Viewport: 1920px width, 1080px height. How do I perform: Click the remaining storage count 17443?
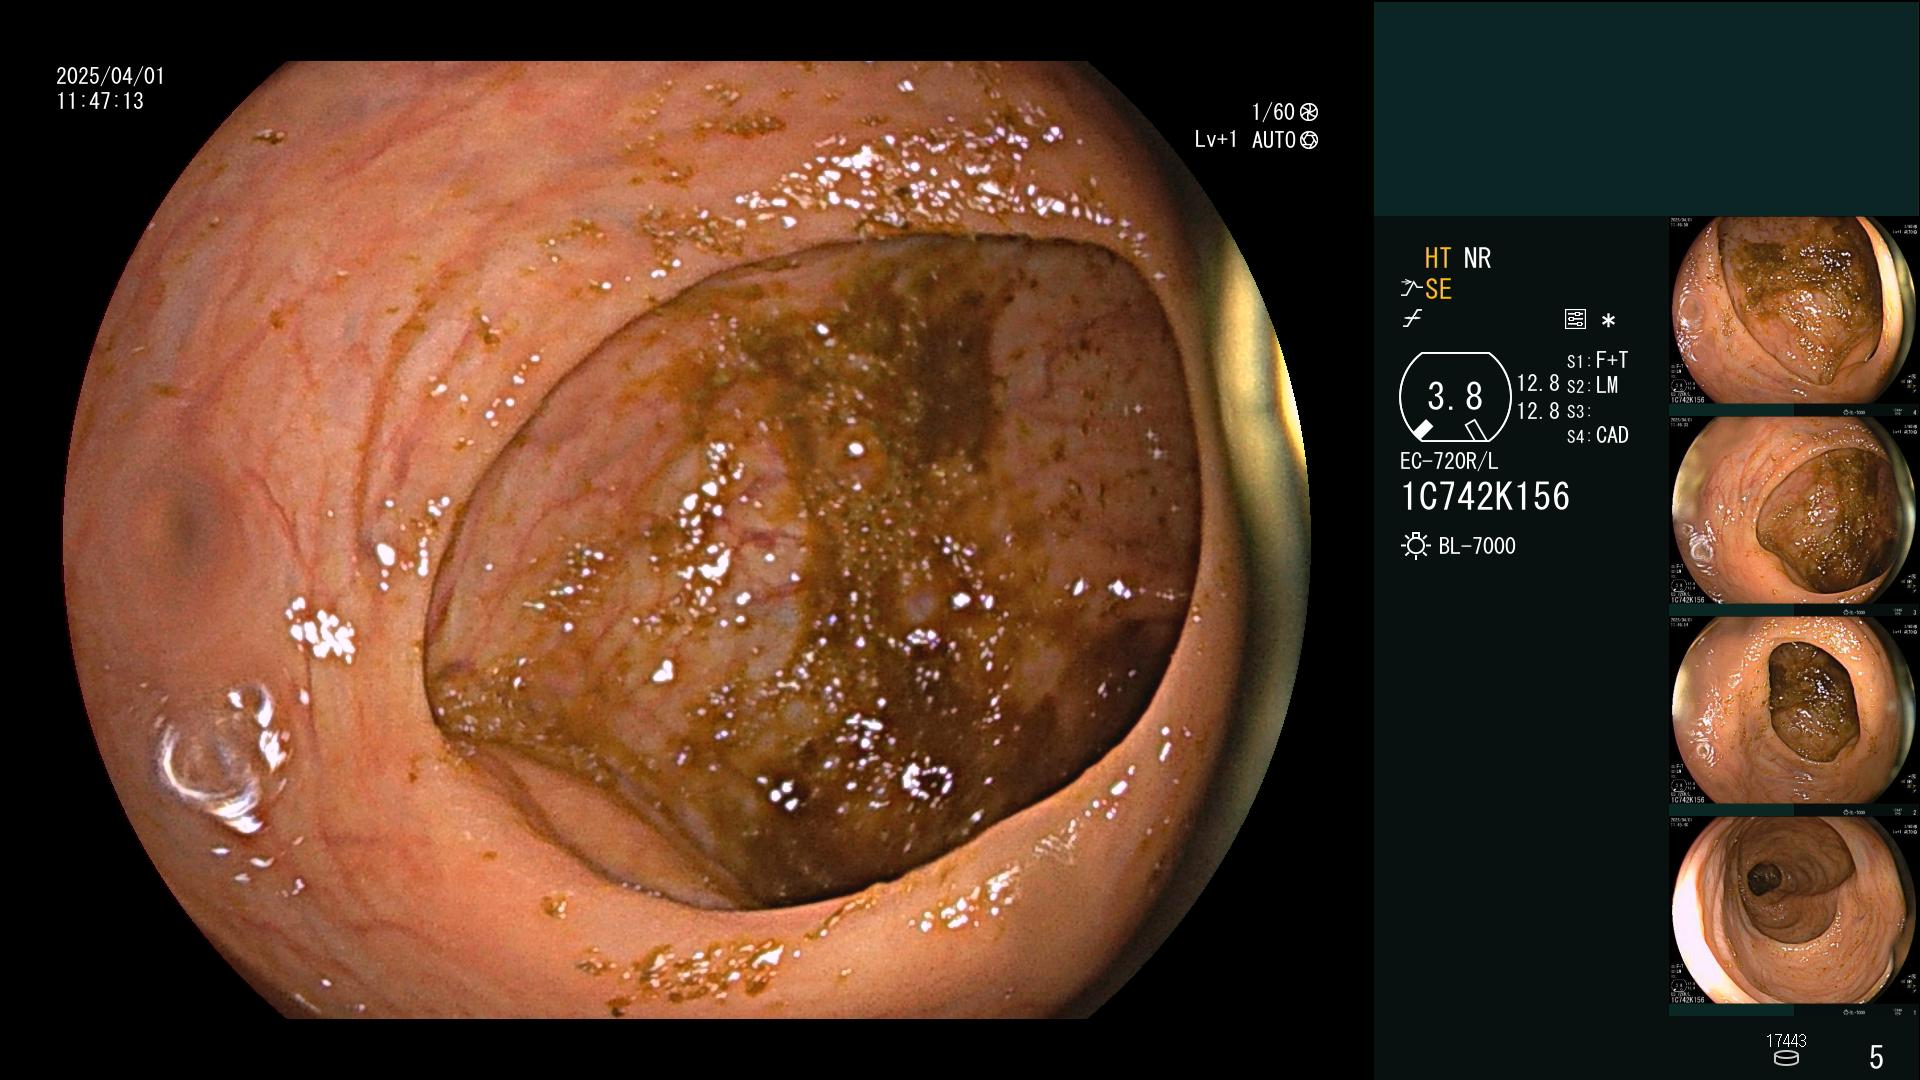click(1786, 1041)
